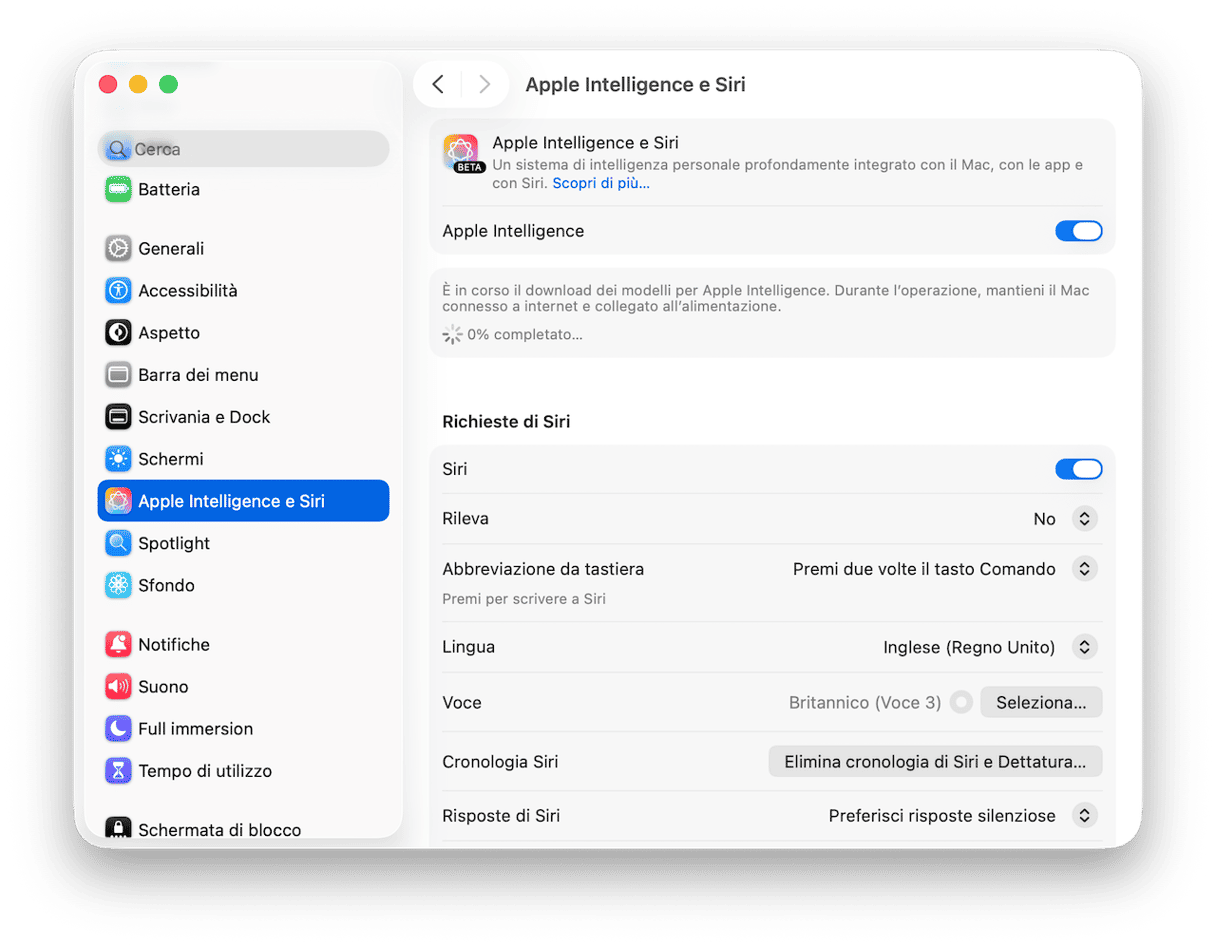This screenshot has height=946, width=1216.
Task: Click Seleziona to choose a voice
Action: tap(1041, 702)
